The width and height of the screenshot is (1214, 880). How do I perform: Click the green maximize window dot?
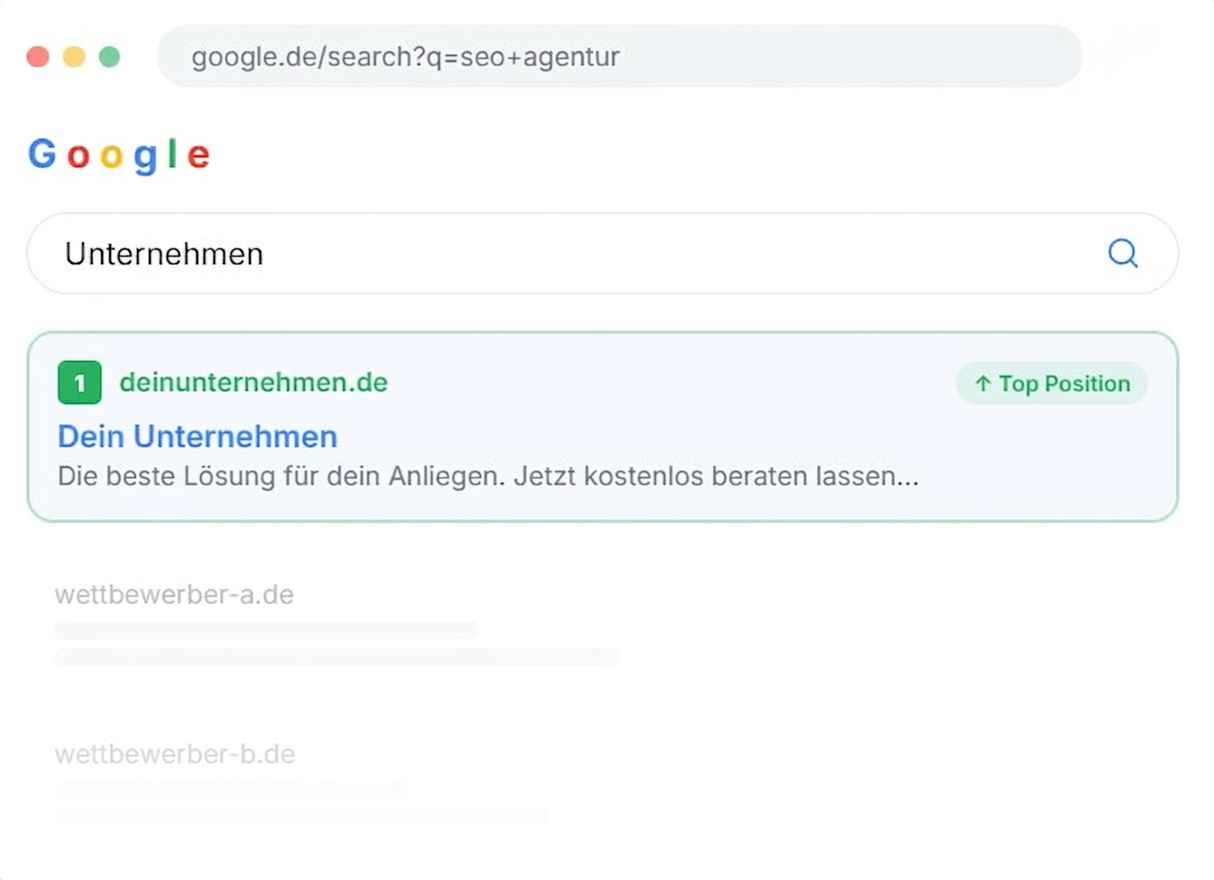(x=110, y=57)
